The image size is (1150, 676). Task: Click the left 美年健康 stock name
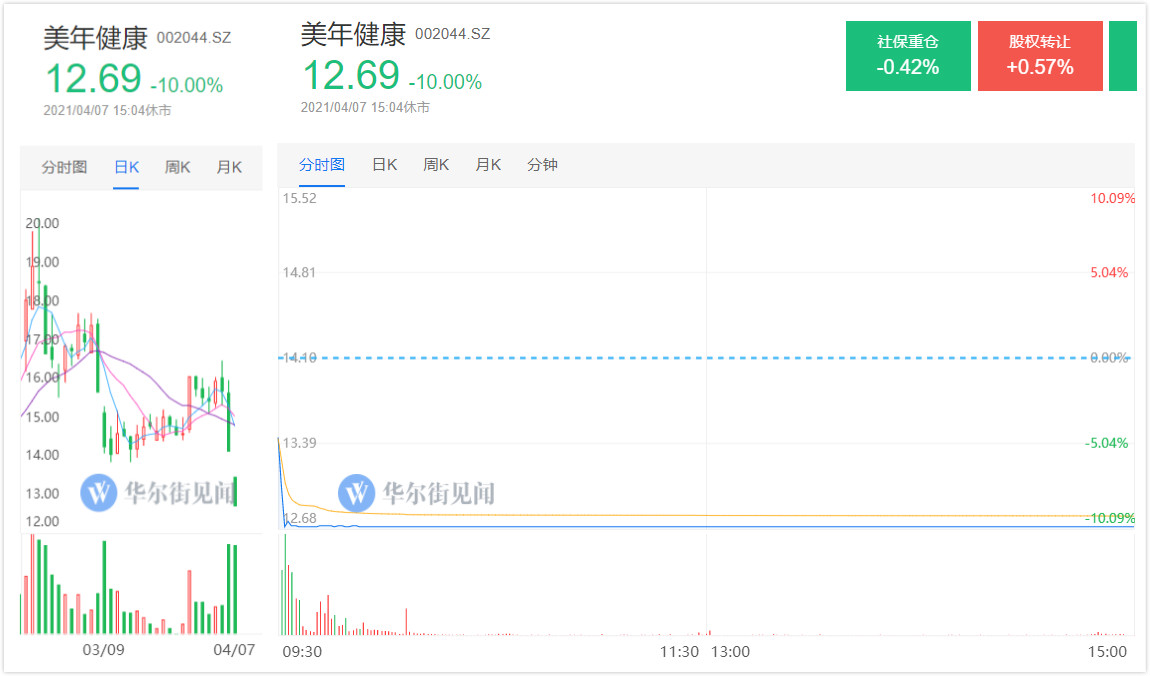pyautogui.click(x=95, y=38)
